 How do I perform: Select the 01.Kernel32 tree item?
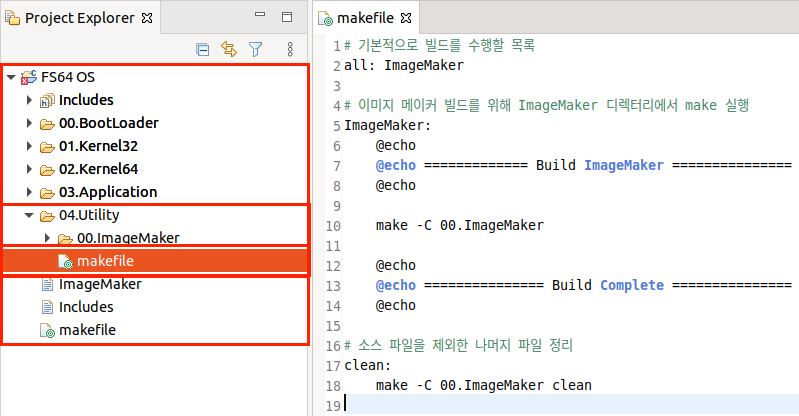(98, 146)
